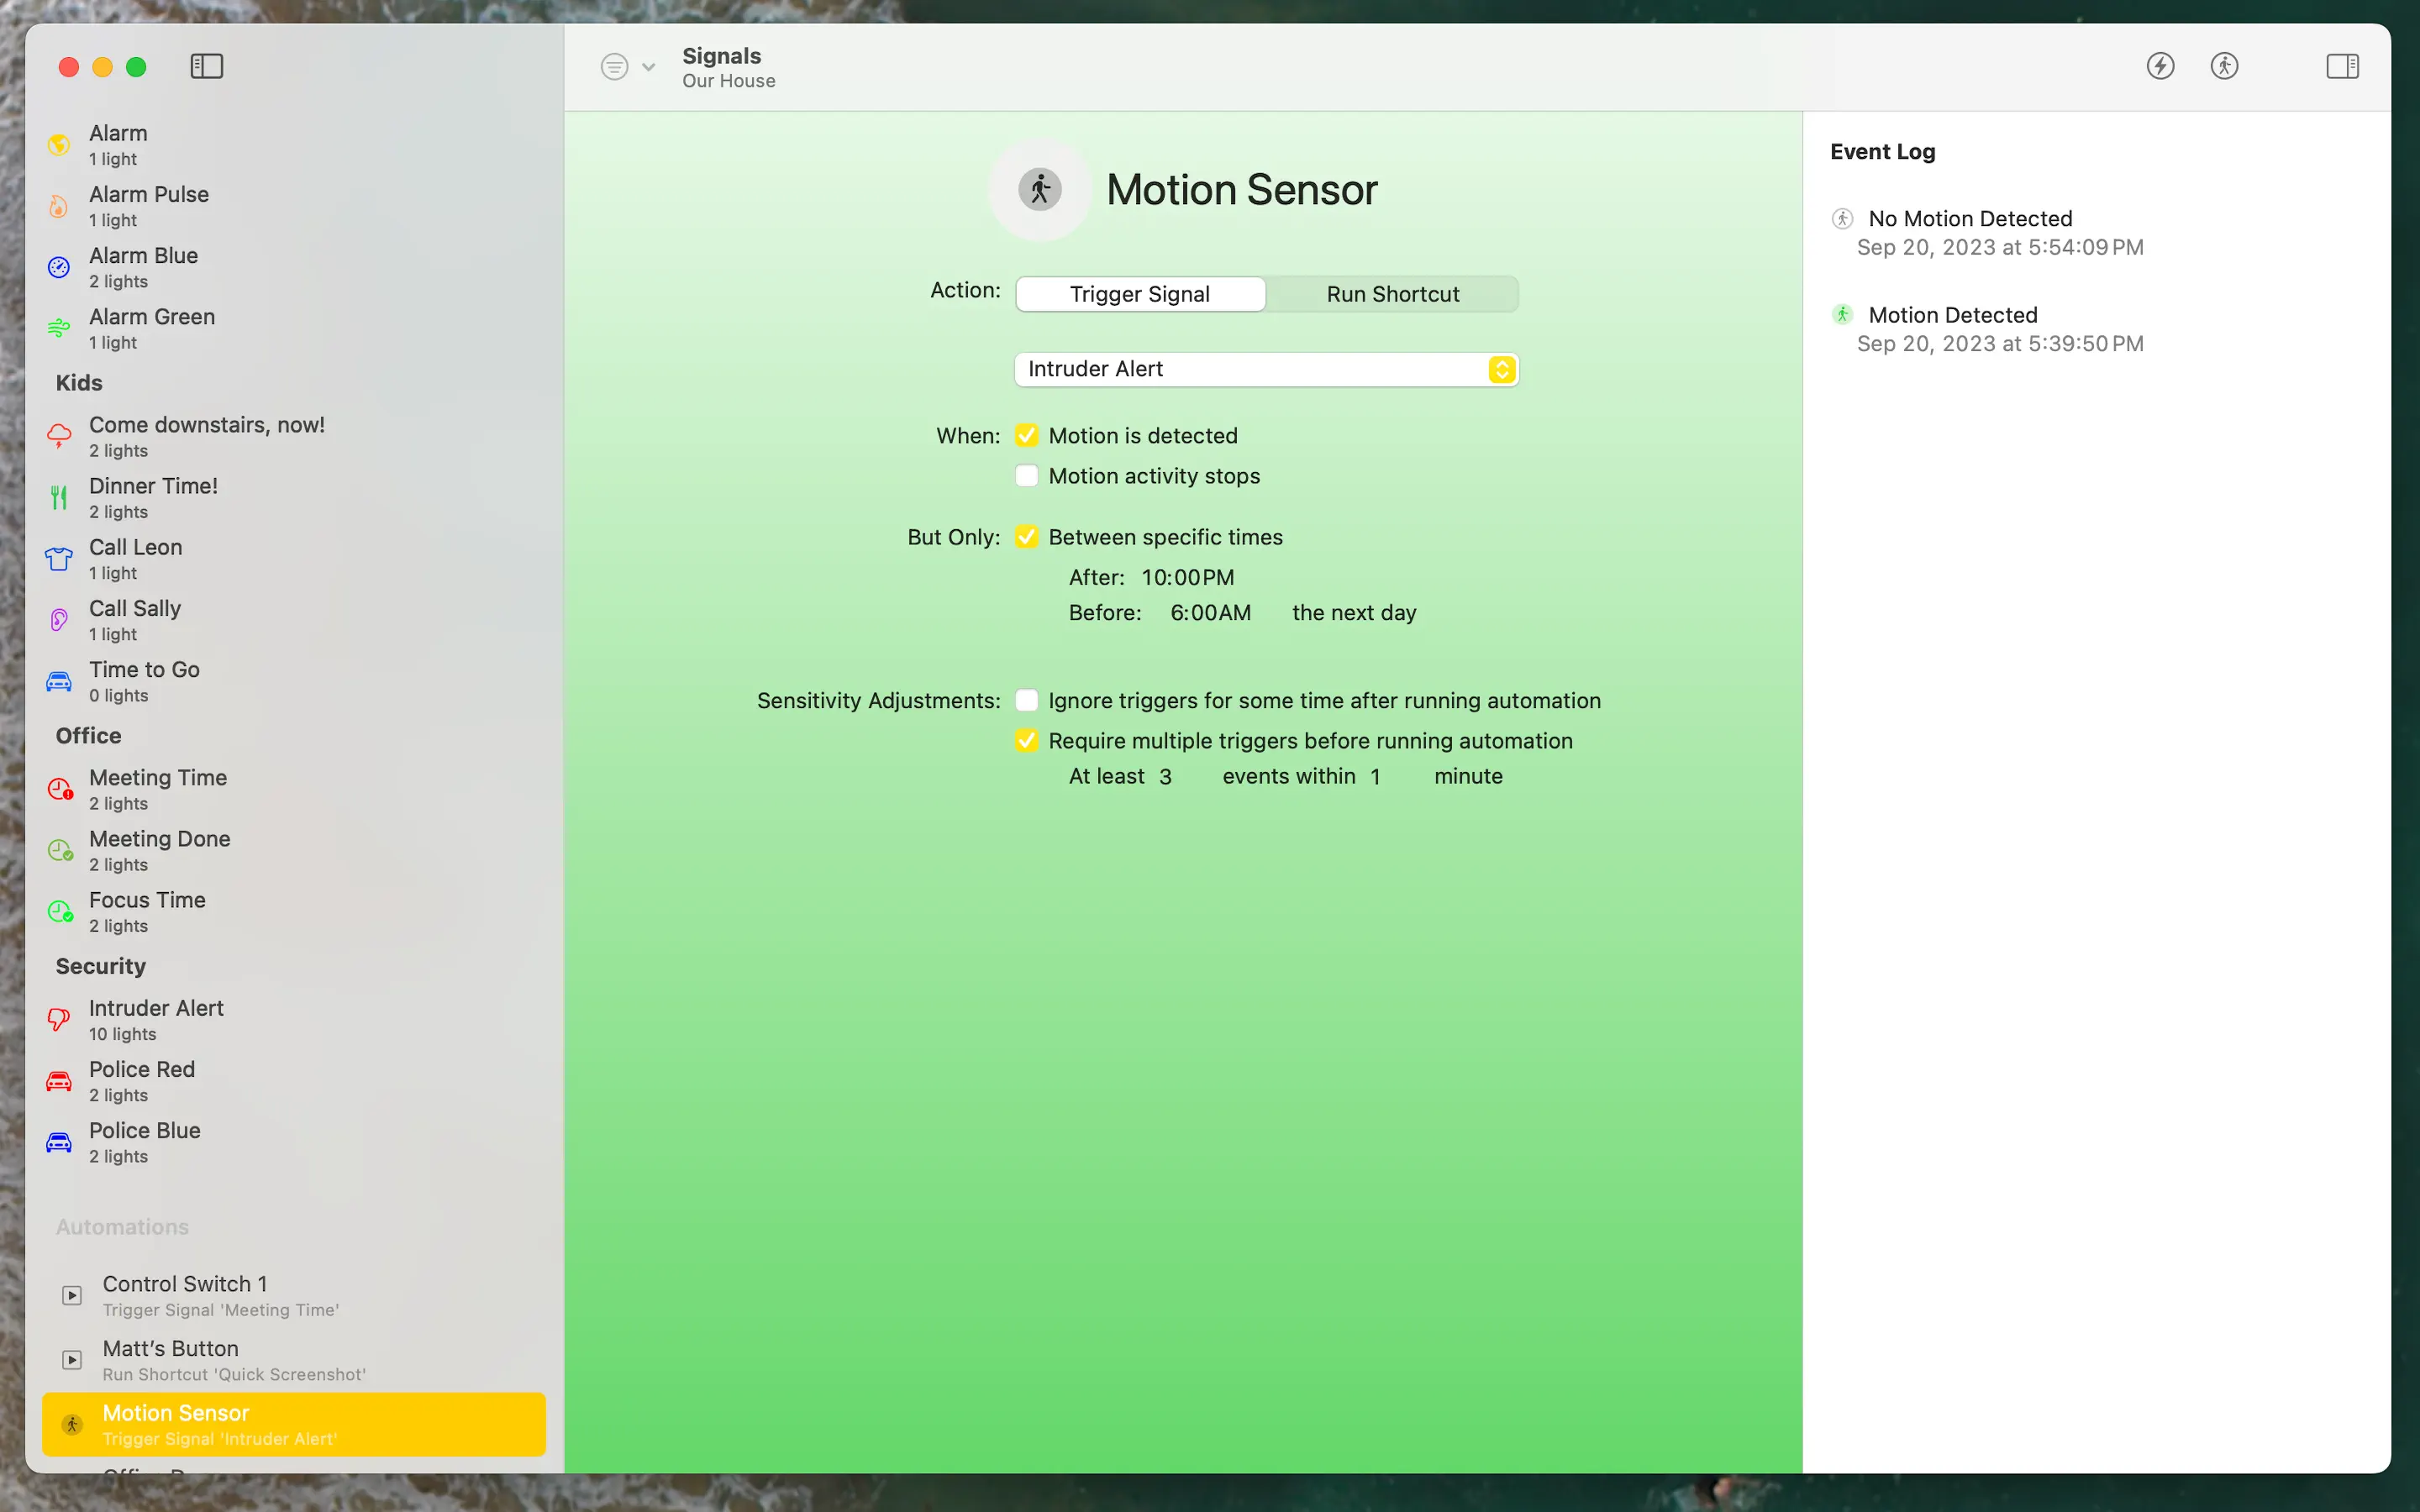Uncheck Between specific times
The height and width of the screenshot is (1512, 2420).
1026,537
